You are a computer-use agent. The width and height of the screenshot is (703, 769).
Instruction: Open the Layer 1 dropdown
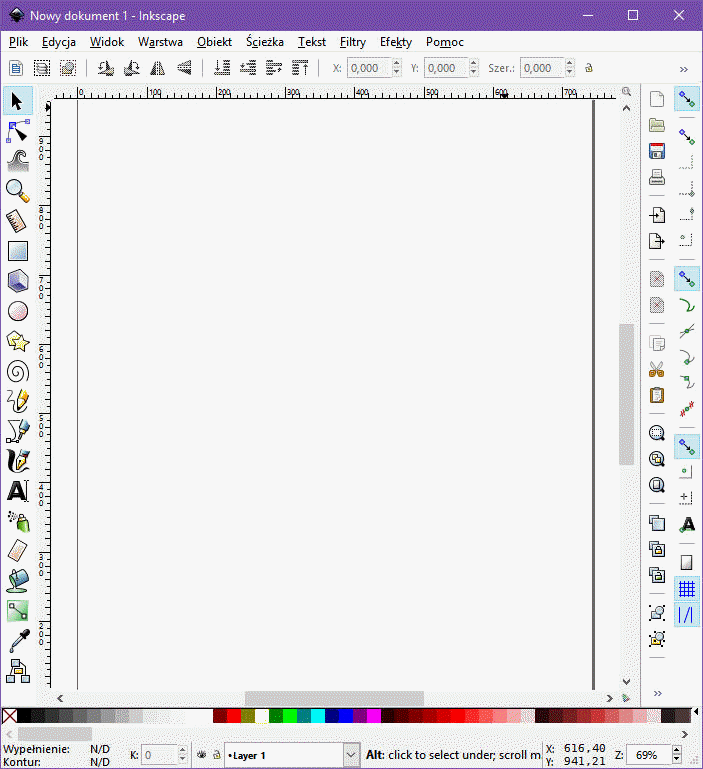[x=351, y=755]
